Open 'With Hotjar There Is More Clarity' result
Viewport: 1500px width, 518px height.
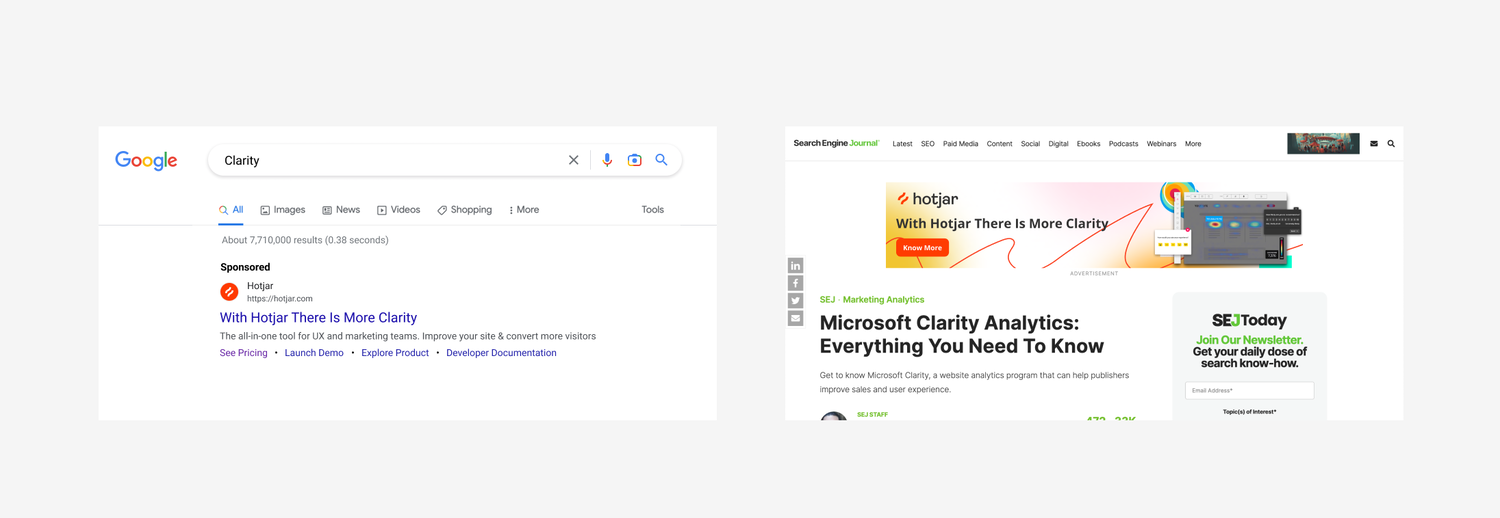318,318
